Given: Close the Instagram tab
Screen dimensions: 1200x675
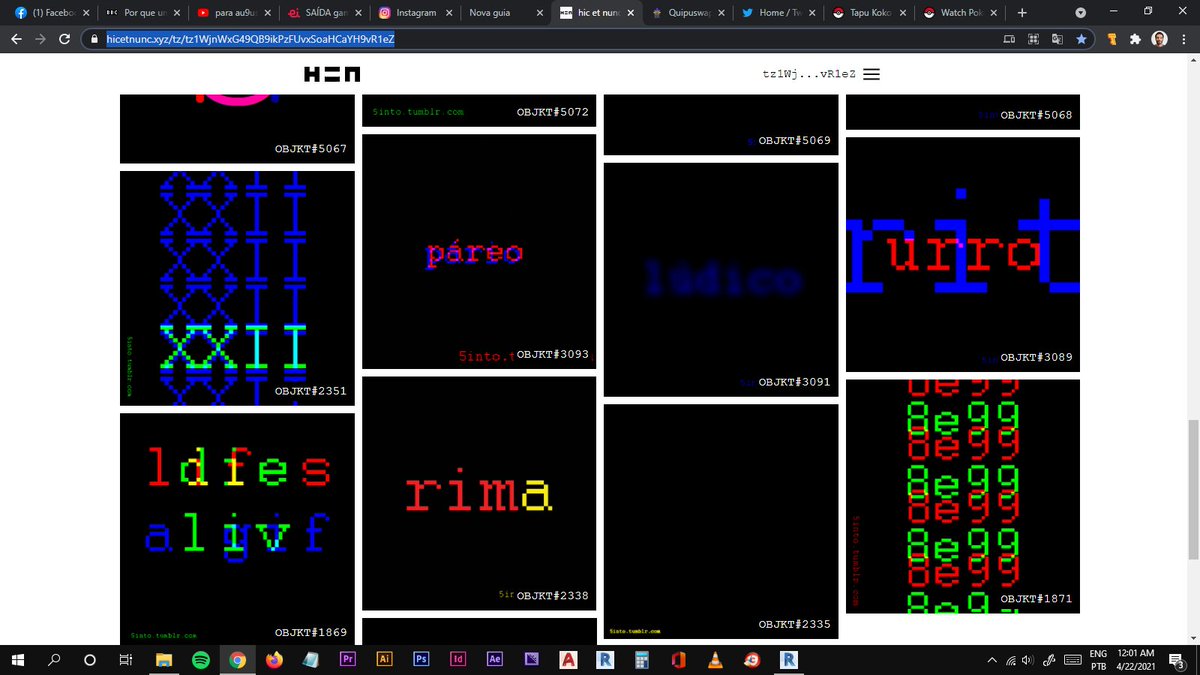Looking at the screenshot, I should (447, 13).
